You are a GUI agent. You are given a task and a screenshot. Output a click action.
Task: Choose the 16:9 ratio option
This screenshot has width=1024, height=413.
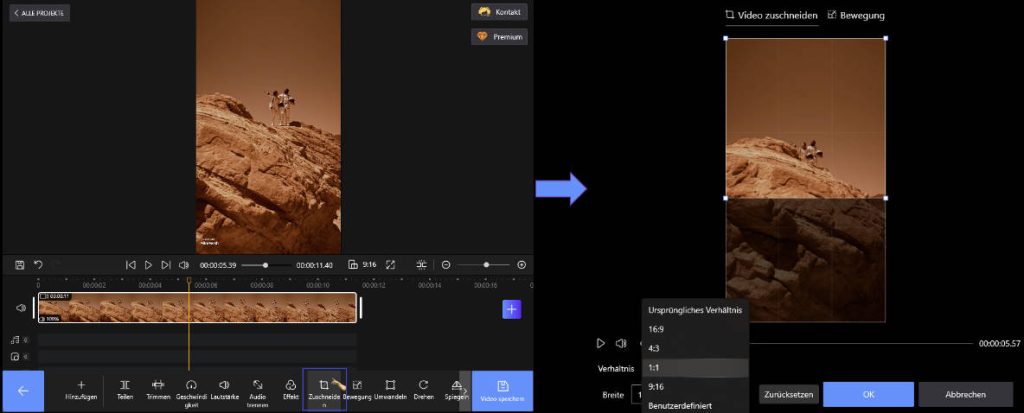695,329
